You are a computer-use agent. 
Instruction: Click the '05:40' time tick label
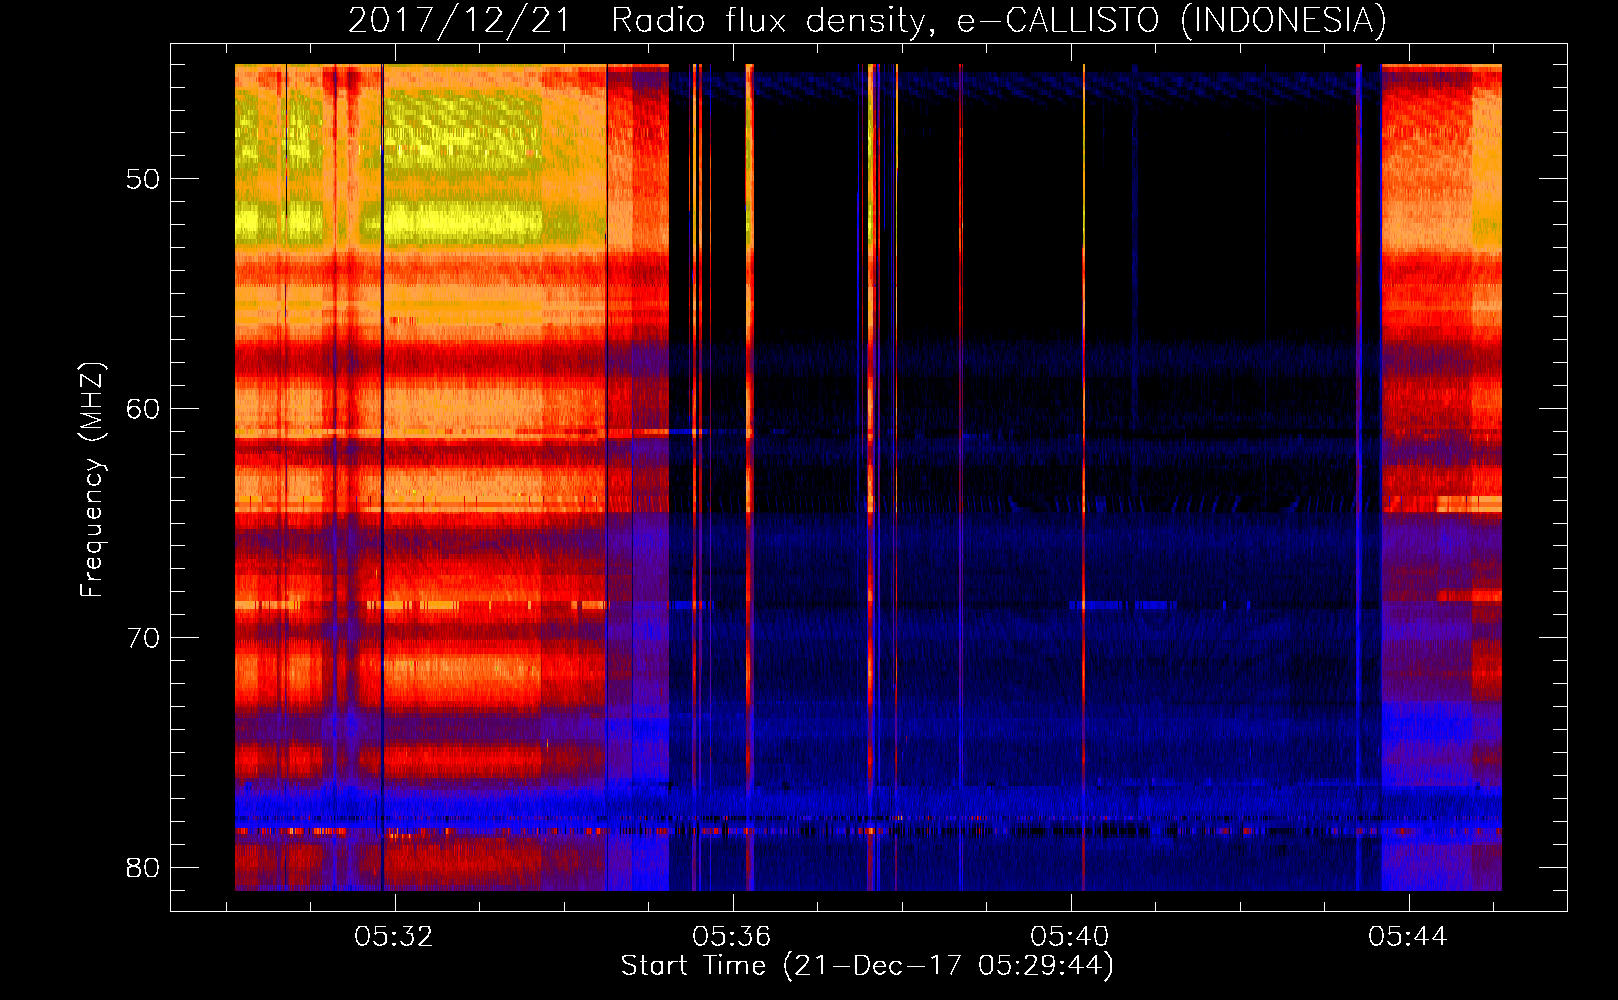[1070, 936]
